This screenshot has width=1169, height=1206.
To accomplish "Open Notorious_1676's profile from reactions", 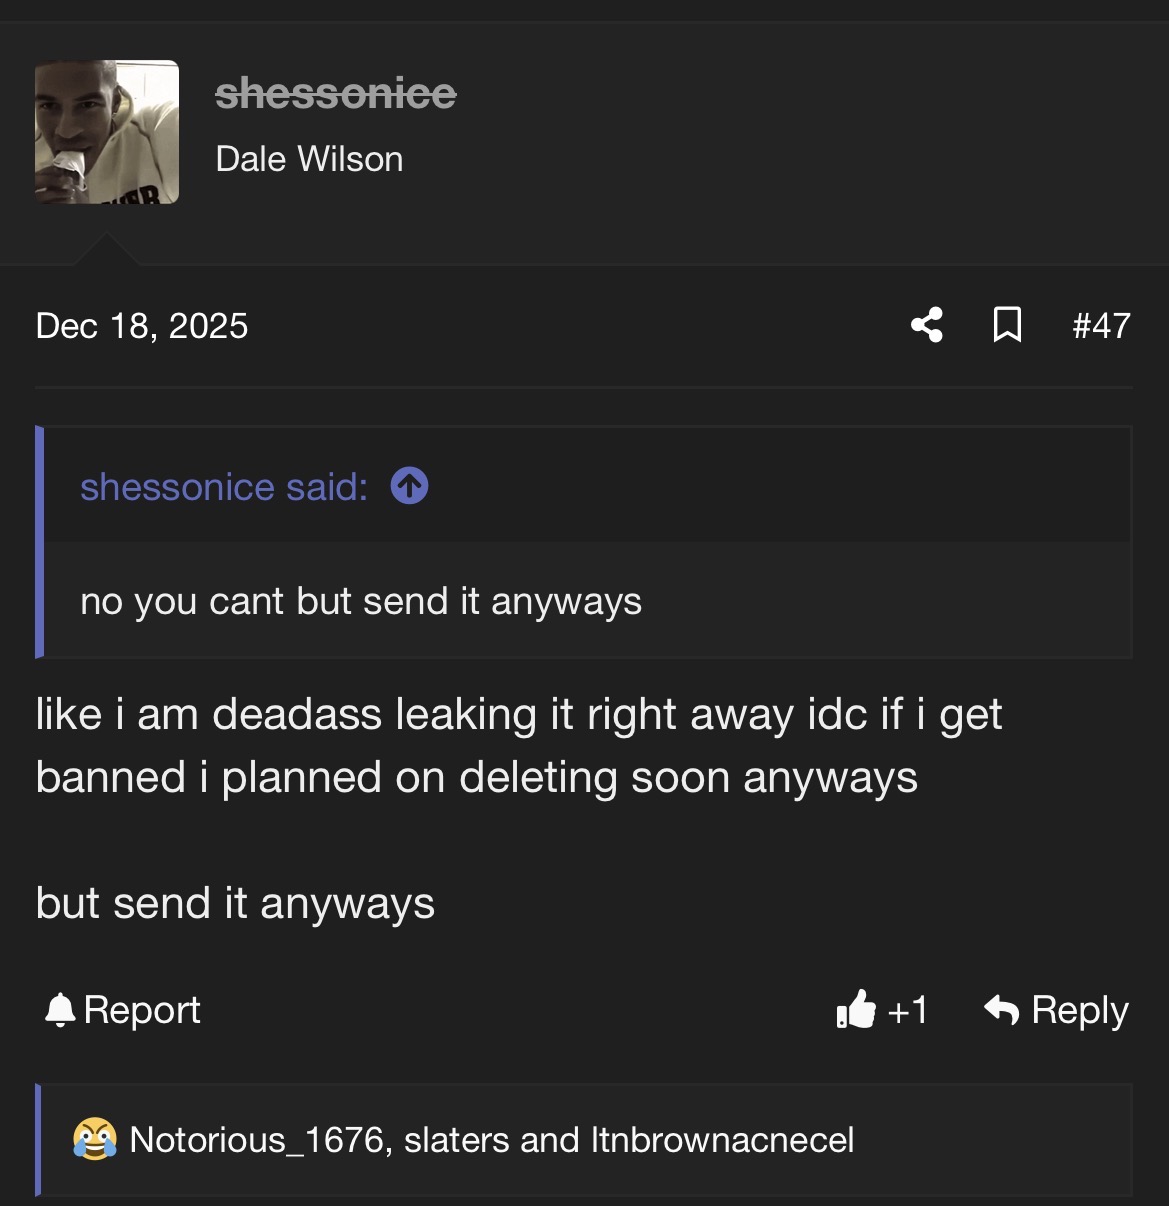I will click(257, 1140).
